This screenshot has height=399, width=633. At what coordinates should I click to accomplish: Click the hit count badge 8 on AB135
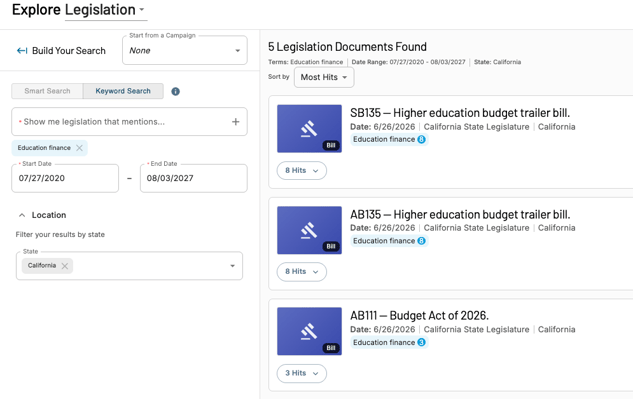(x=421, y=241)
